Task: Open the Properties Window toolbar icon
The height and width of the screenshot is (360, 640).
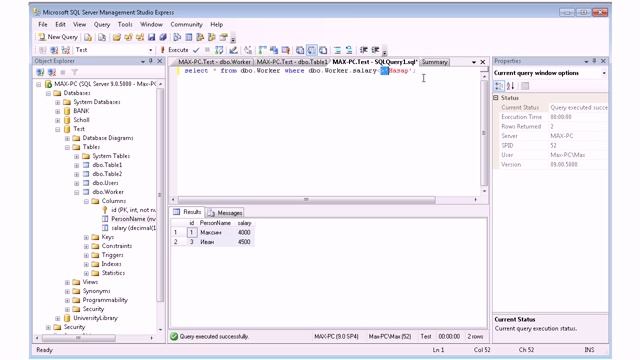Action: [223, 38]
